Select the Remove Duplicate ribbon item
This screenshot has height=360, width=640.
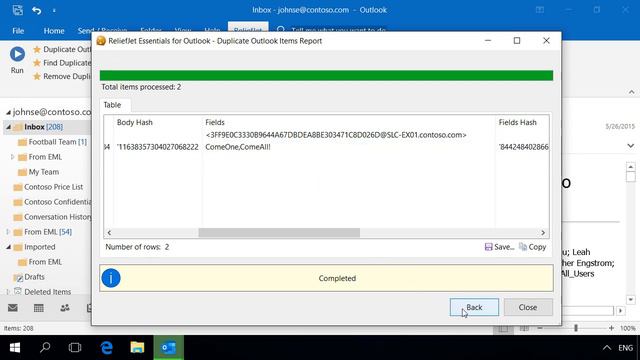(62, 76)
